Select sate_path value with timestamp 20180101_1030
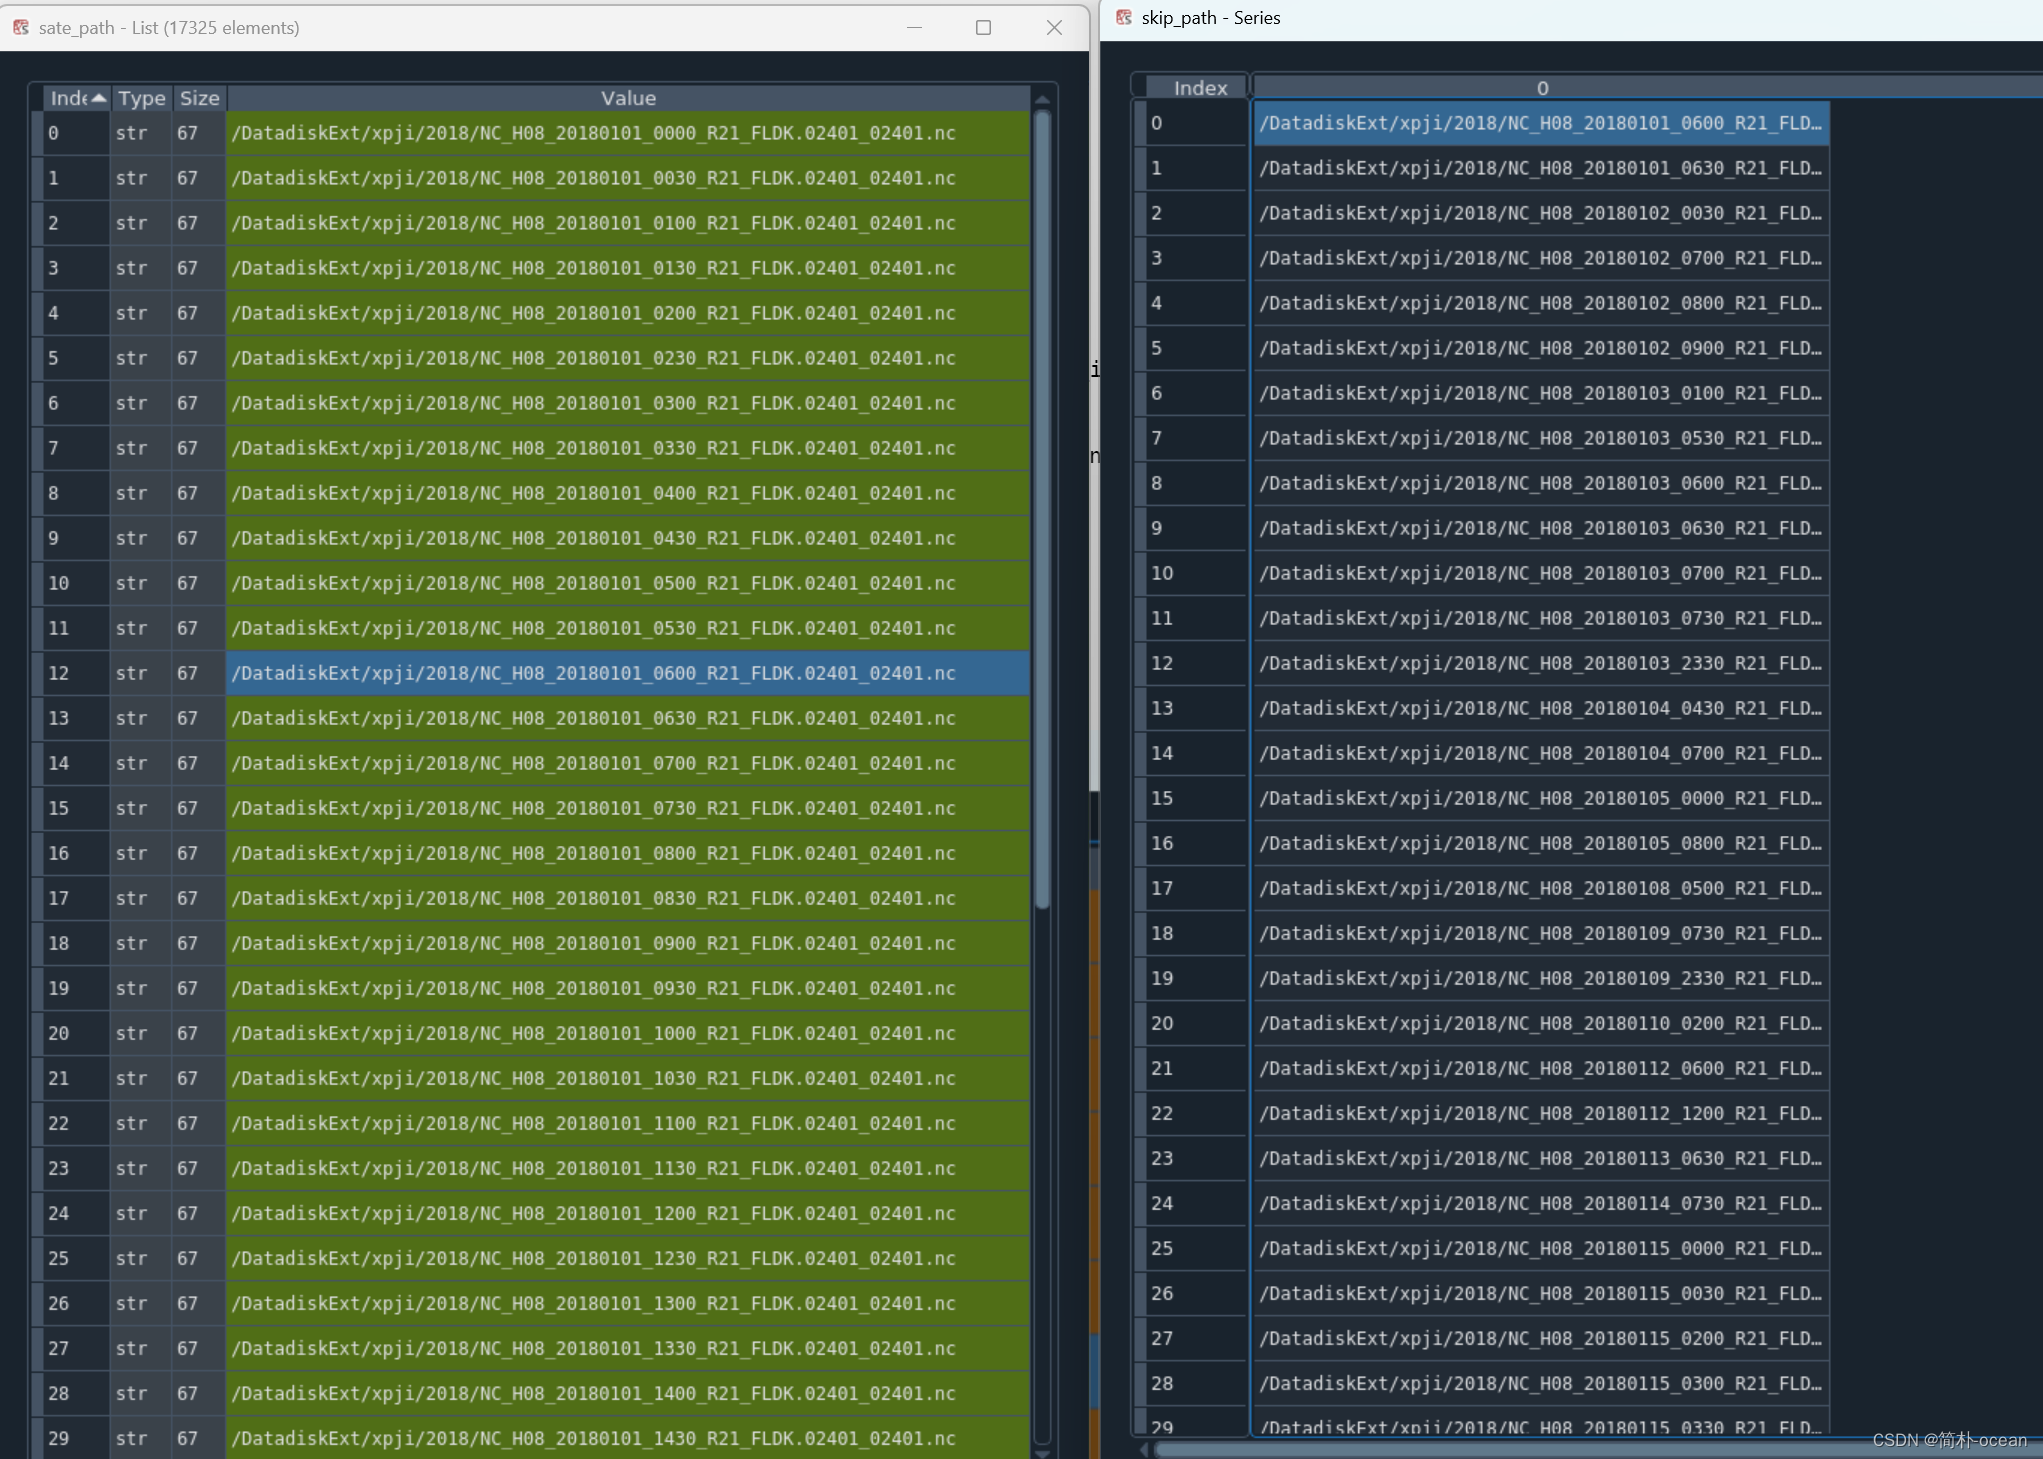This screenshot has width=2043, height=1459. click(628, 1078)
